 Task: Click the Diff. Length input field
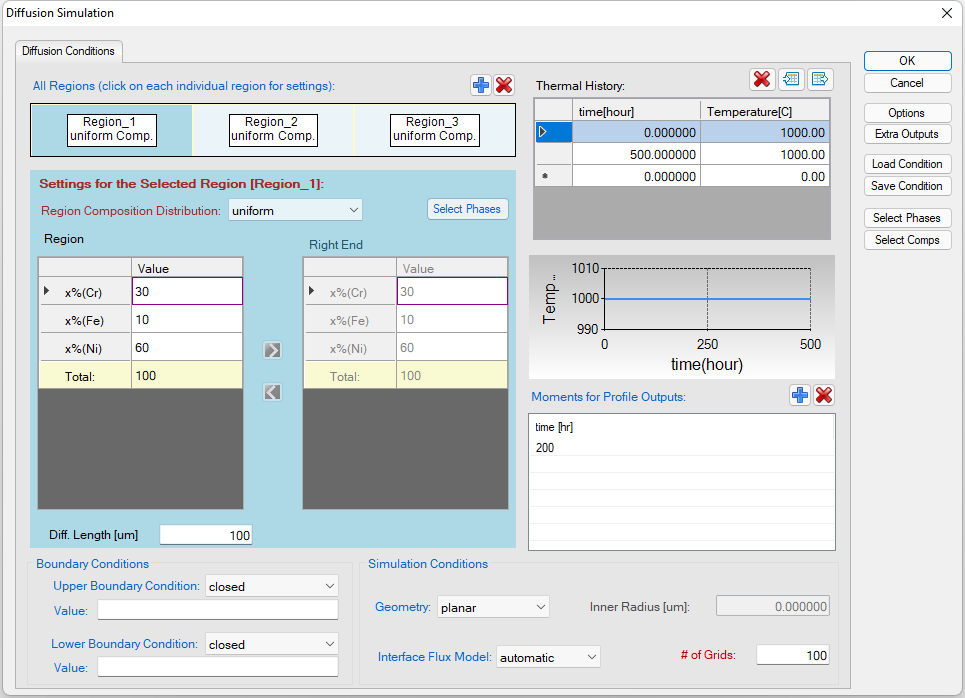pos(205,535)
